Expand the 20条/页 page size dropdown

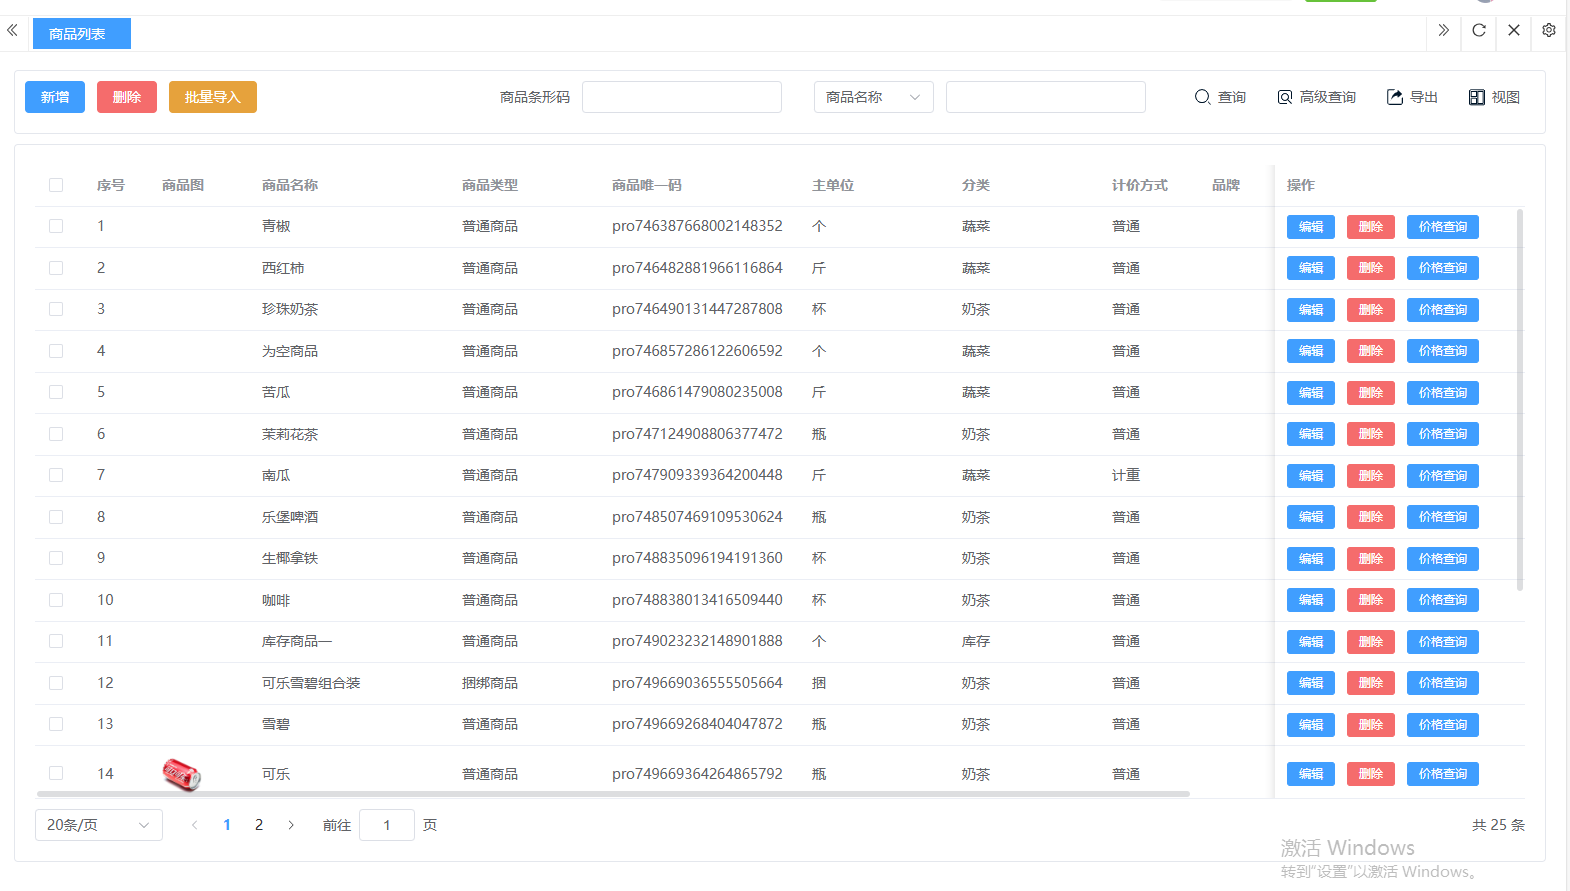pos(98,825)
